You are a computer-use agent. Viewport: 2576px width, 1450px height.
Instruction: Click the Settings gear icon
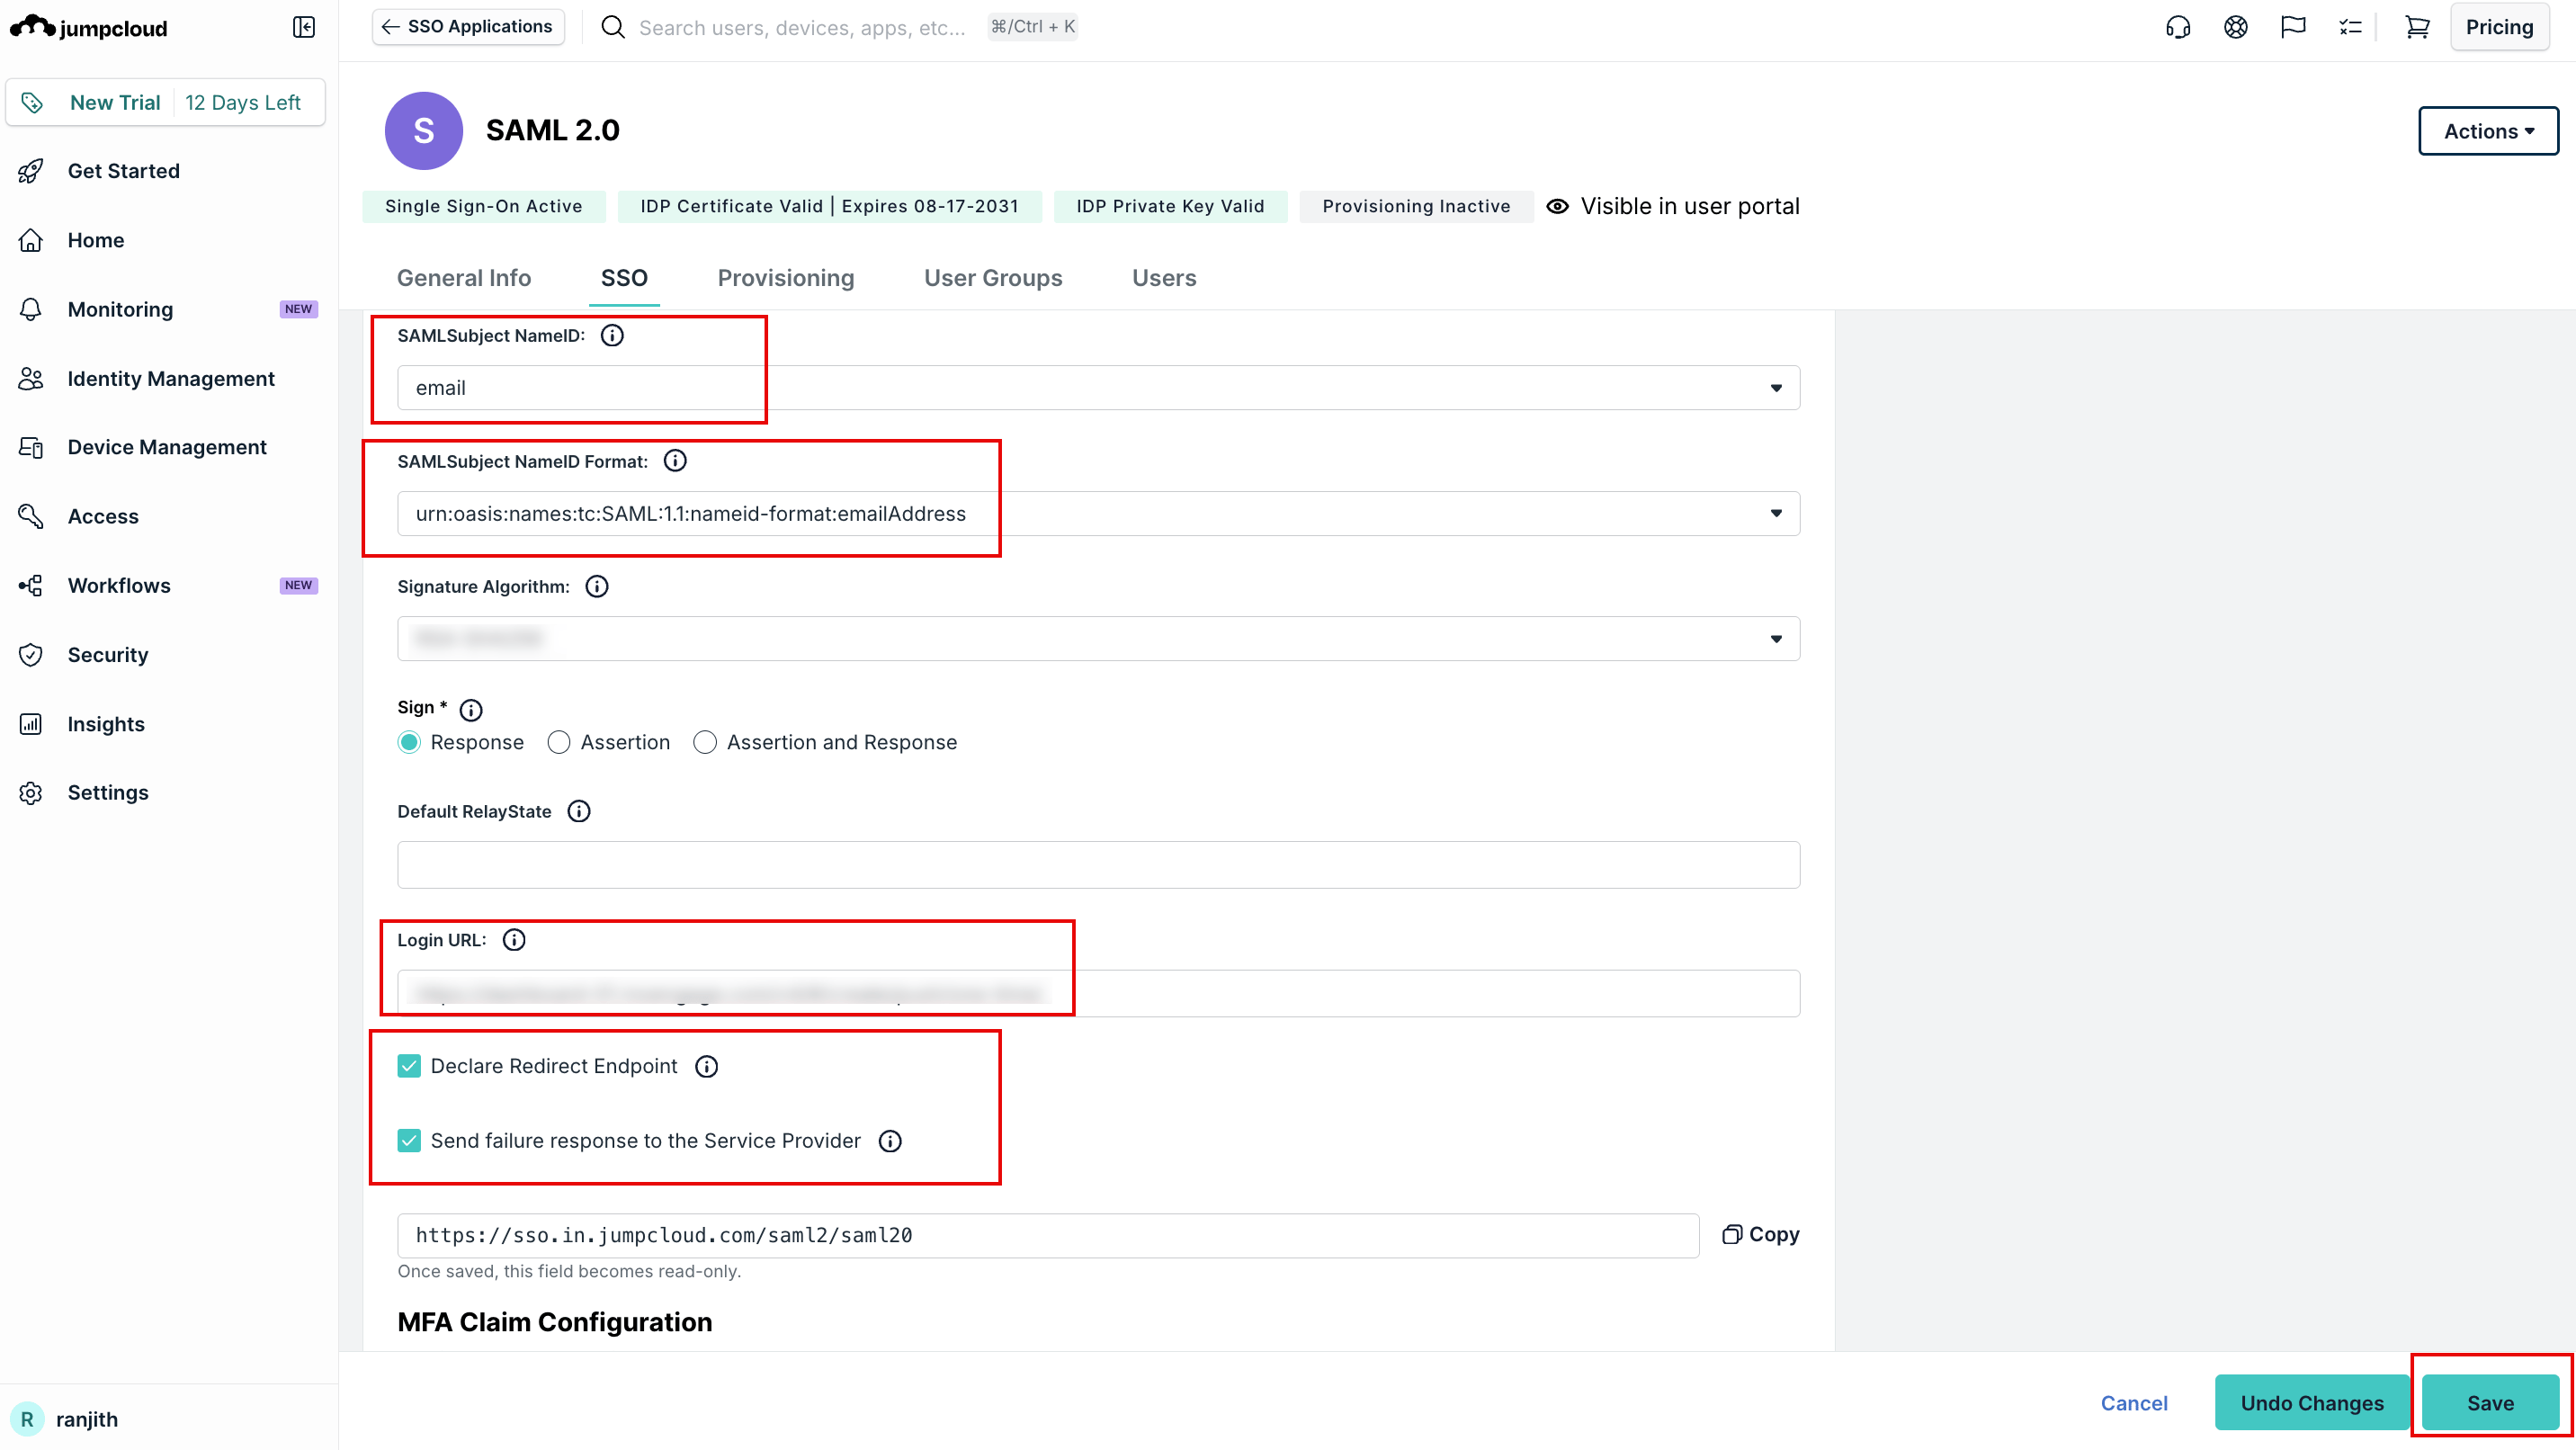tap(31, 793)
